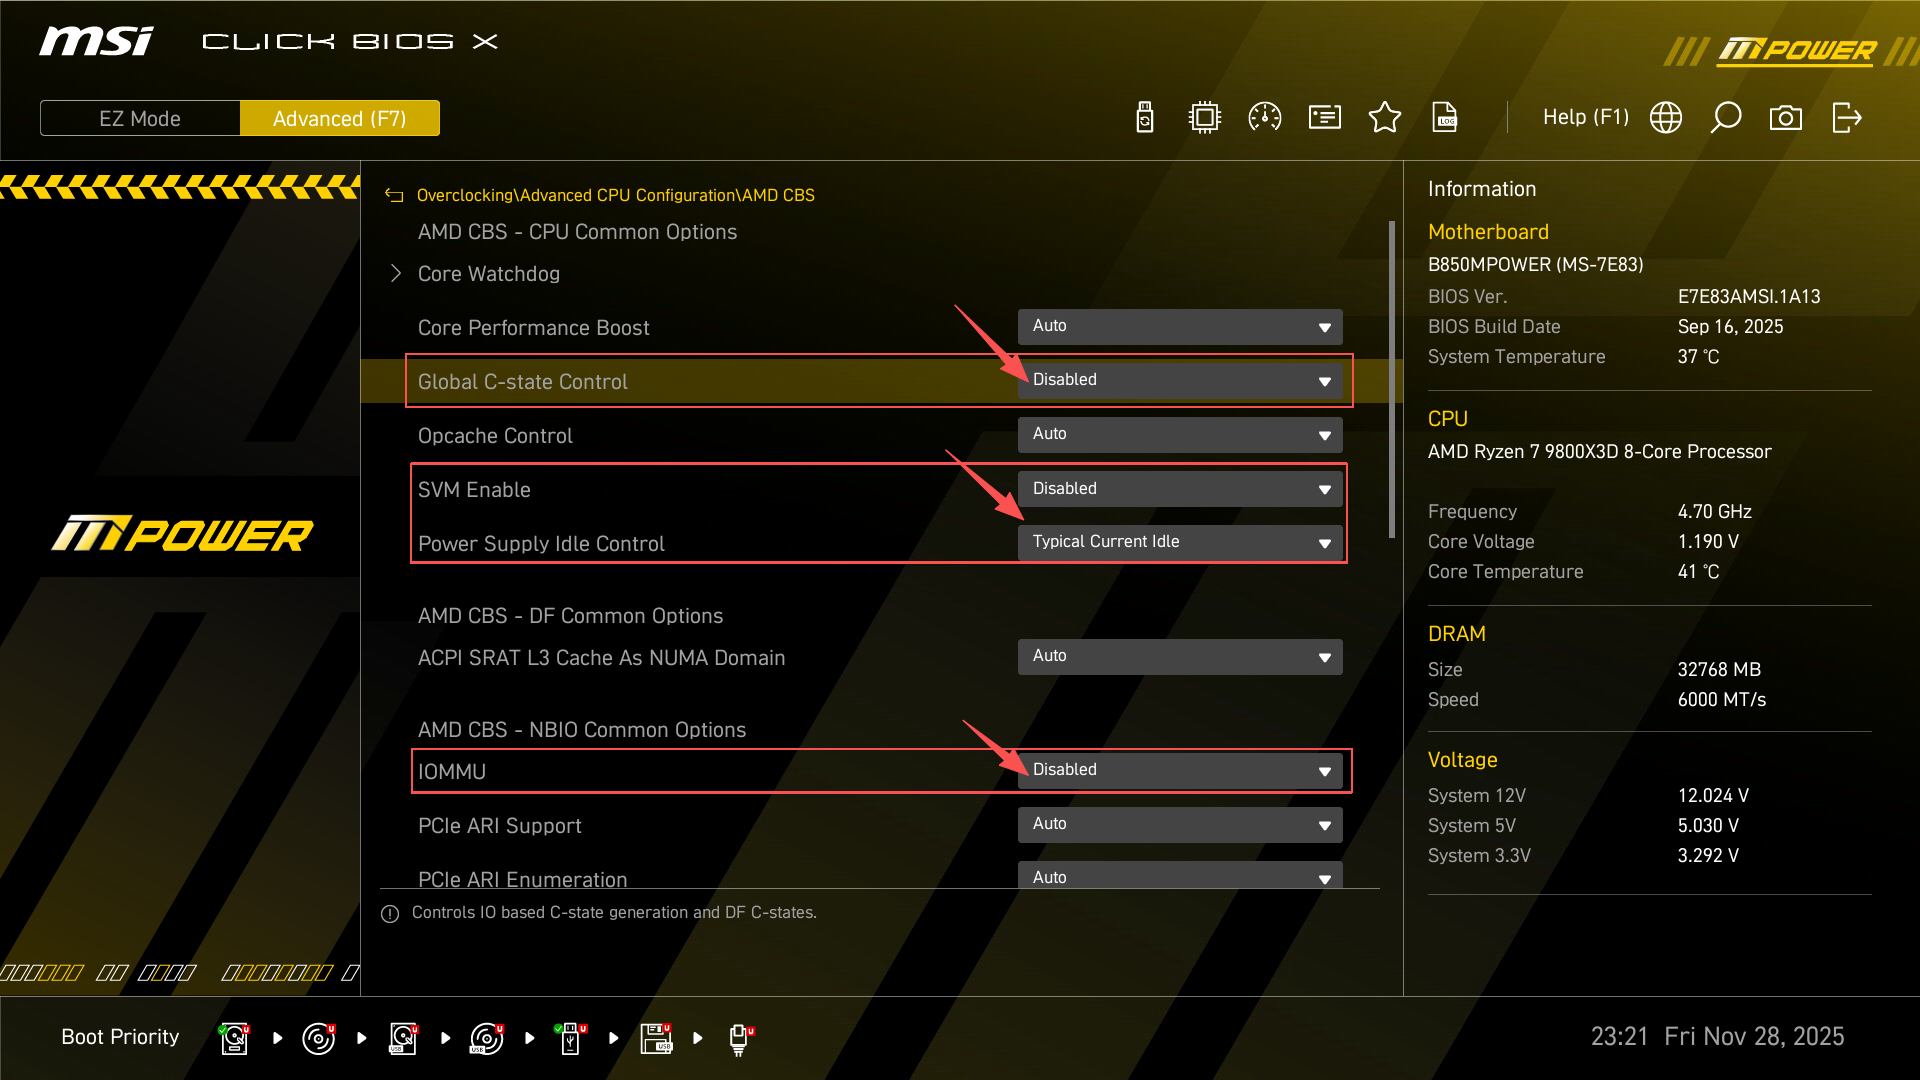Open Core Performance Boost dropdown
Screen dimensions: 1920x1080
point(1180,327)
